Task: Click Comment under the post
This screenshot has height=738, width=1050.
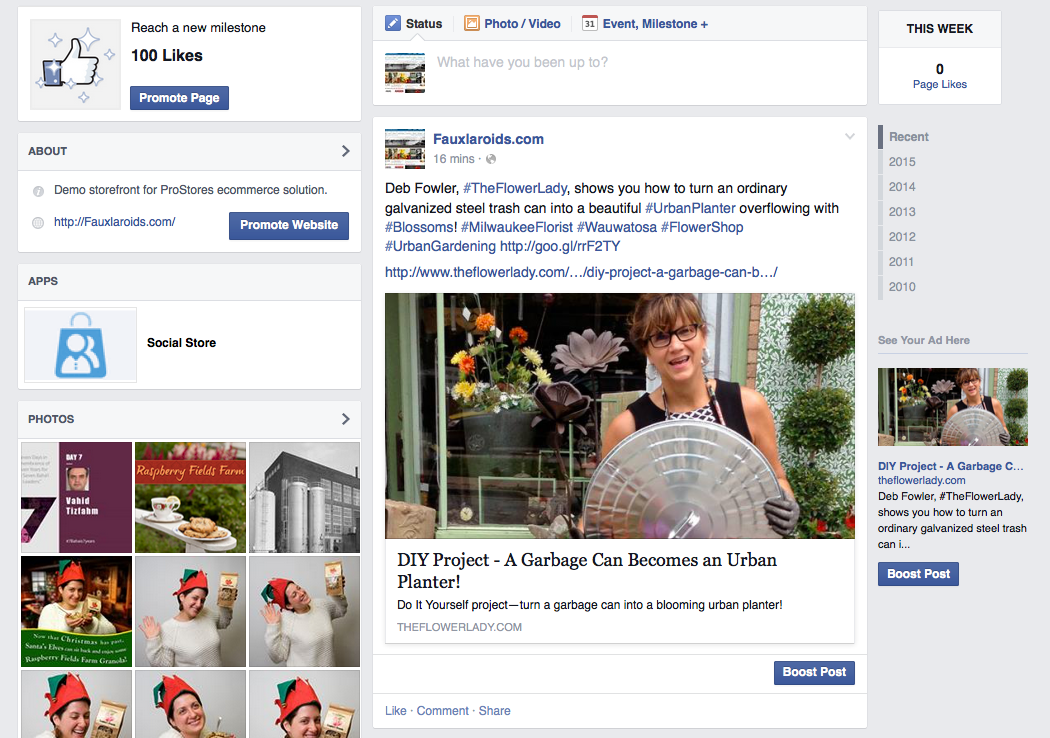Action: coord(443,711)
